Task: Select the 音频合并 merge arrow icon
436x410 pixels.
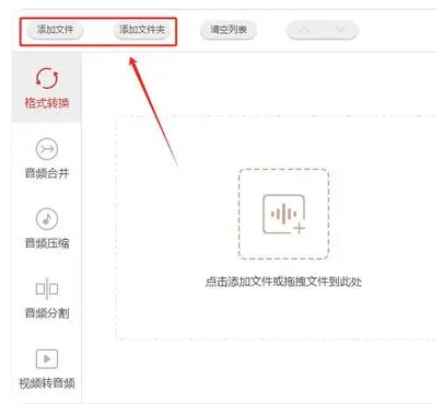Action: (47, 149)
